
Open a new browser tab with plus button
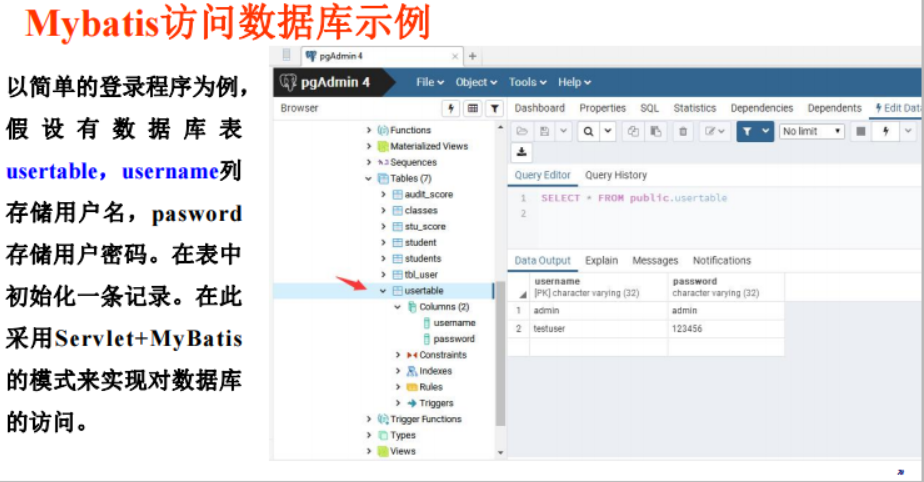tap(473, 56)
